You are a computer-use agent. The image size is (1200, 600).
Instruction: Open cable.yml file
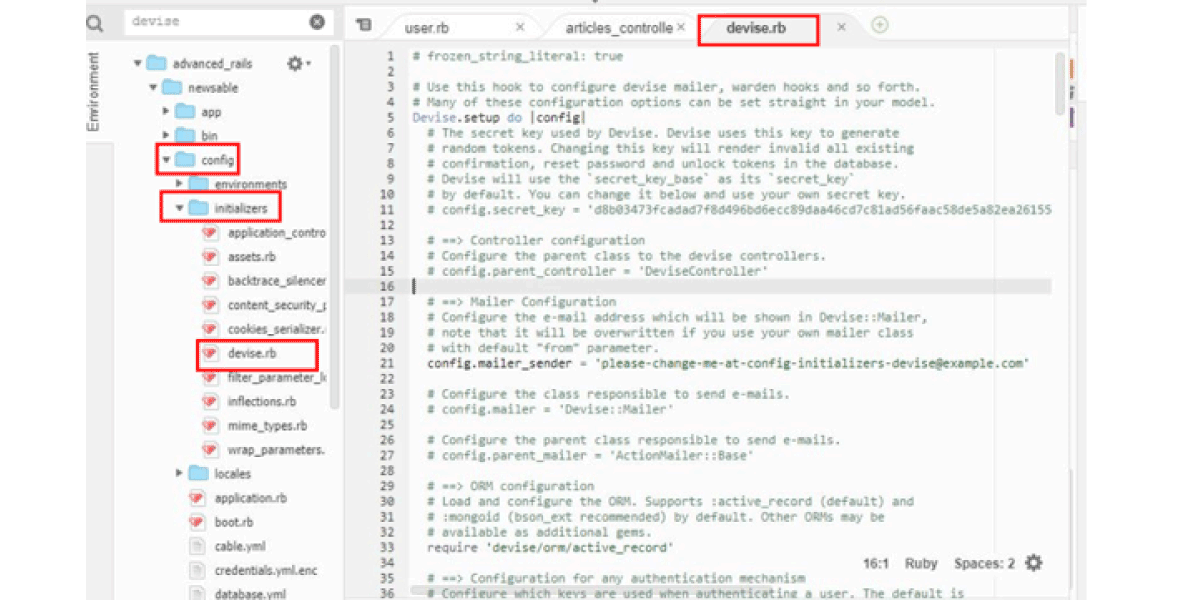pos(239,546)
